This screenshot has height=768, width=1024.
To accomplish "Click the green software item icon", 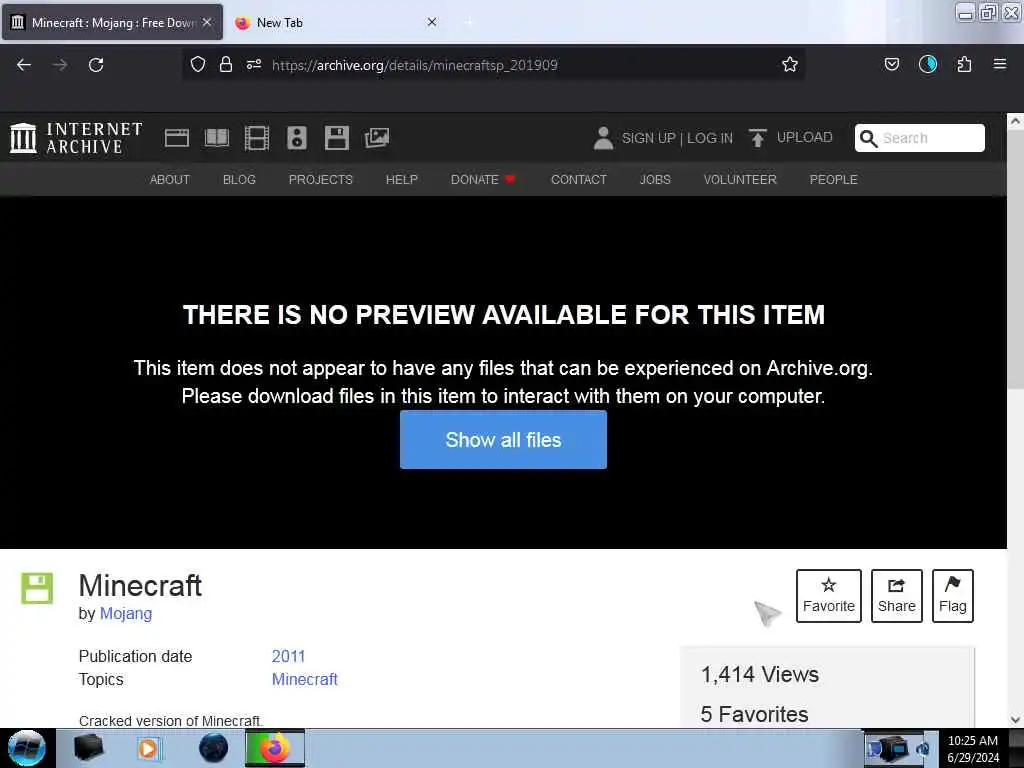I will (37, 588).
